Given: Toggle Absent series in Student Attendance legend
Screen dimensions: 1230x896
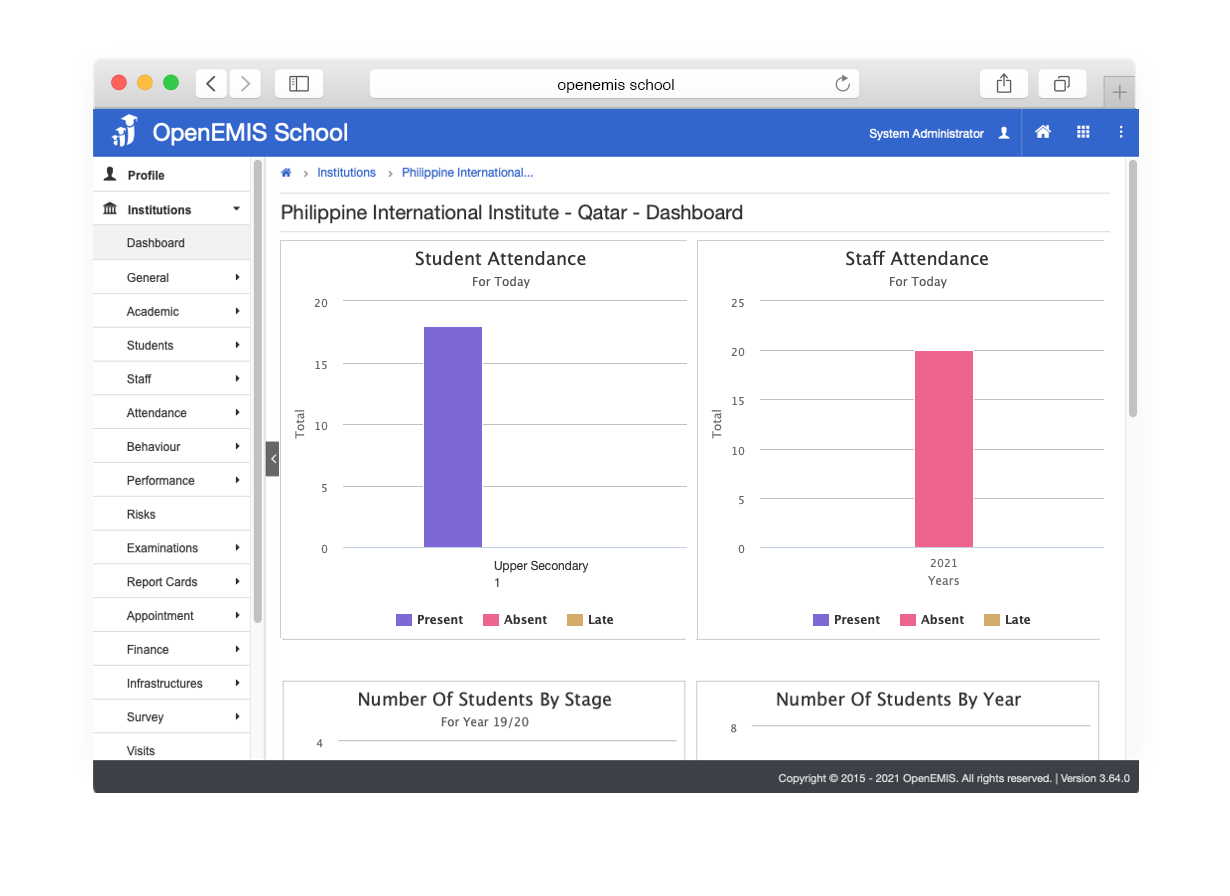Looking at the screenshot, I should point(515,620).
